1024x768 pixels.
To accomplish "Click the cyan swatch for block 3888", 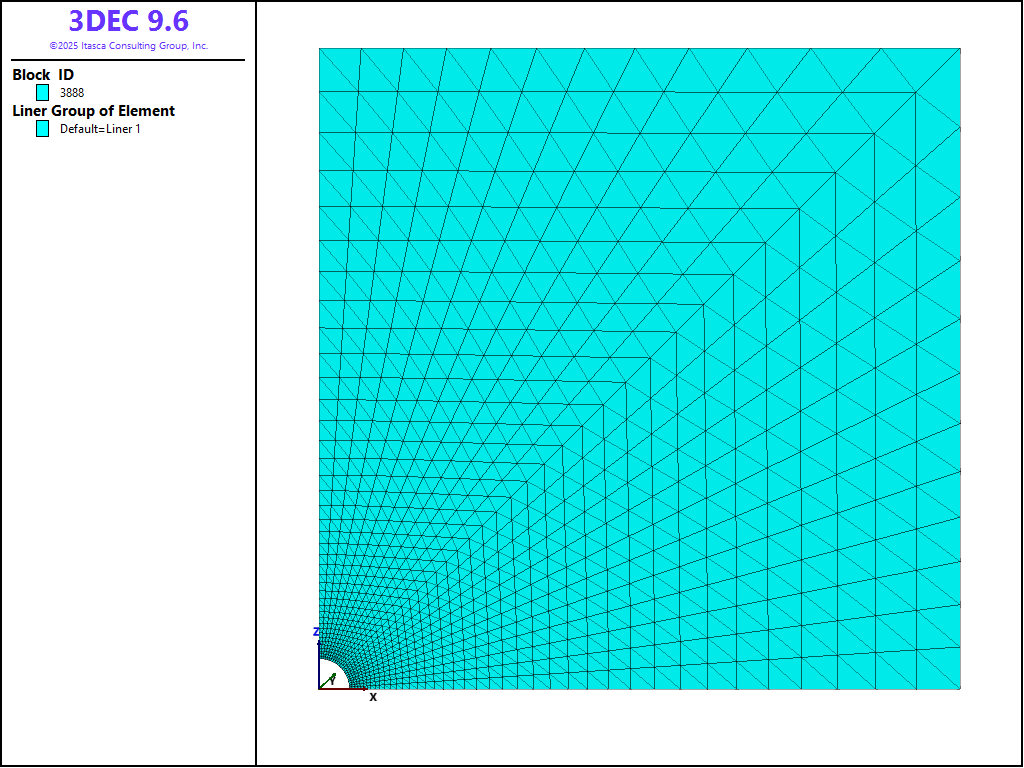I will coord(43,92).
